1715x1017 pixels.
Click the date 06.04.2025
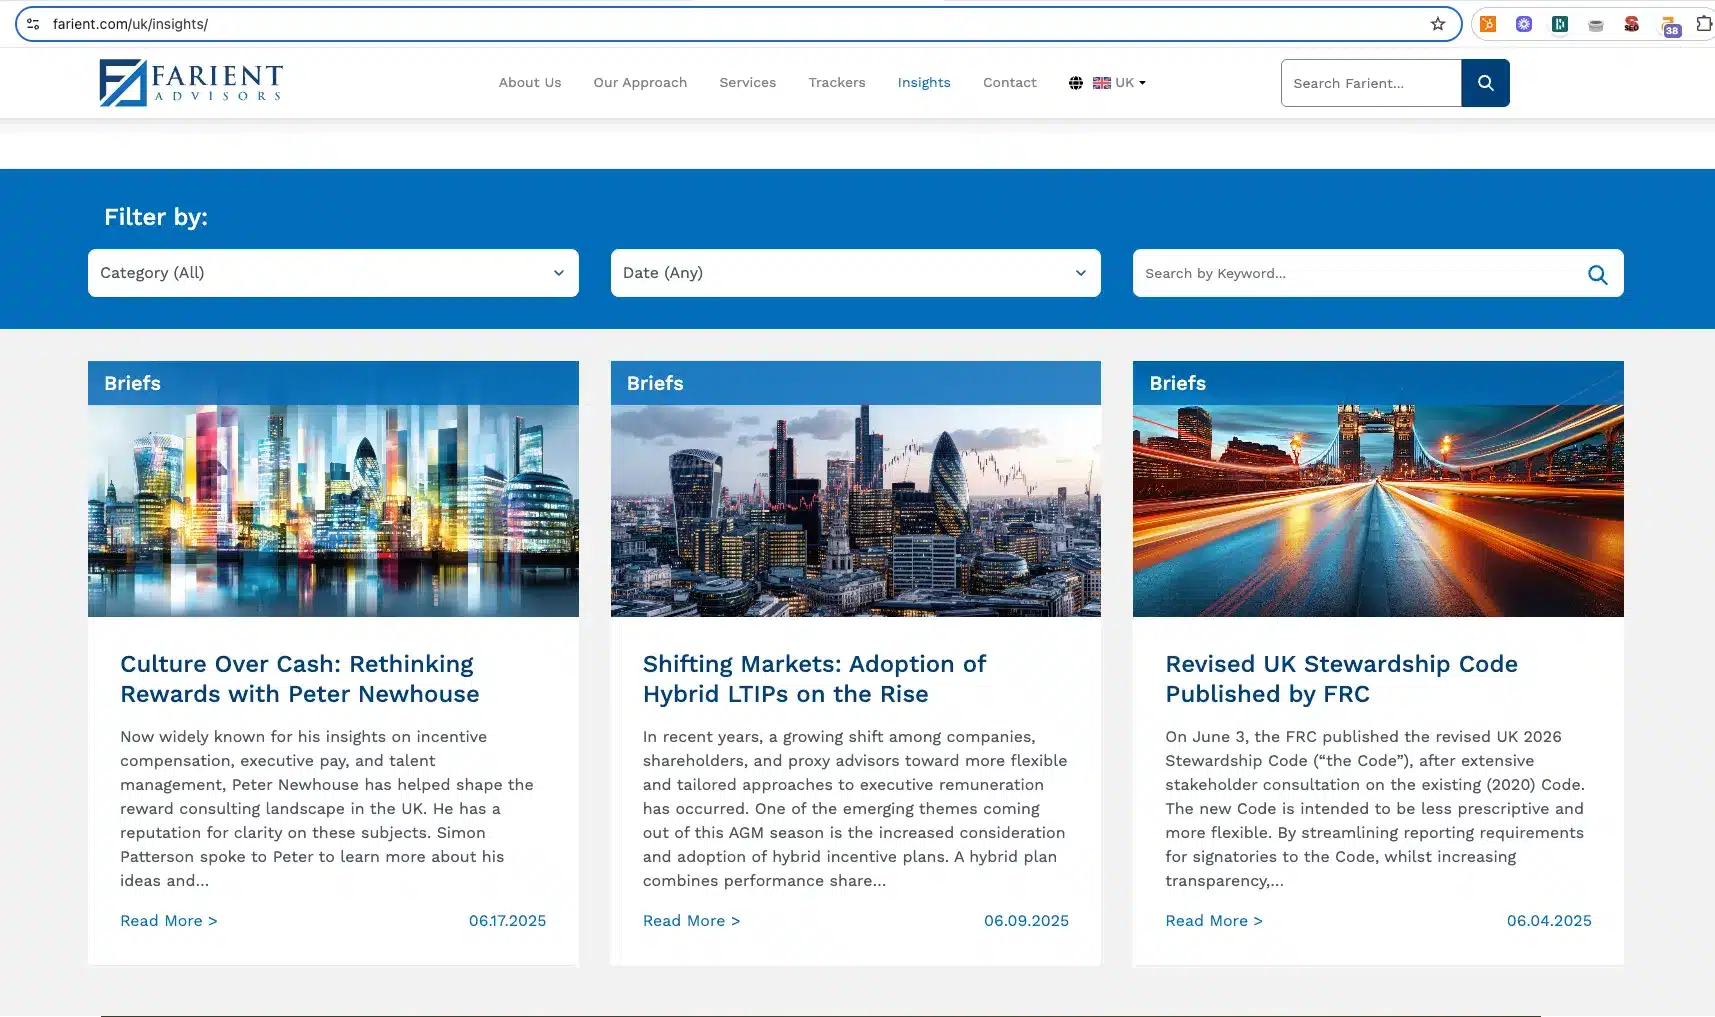1549,921
